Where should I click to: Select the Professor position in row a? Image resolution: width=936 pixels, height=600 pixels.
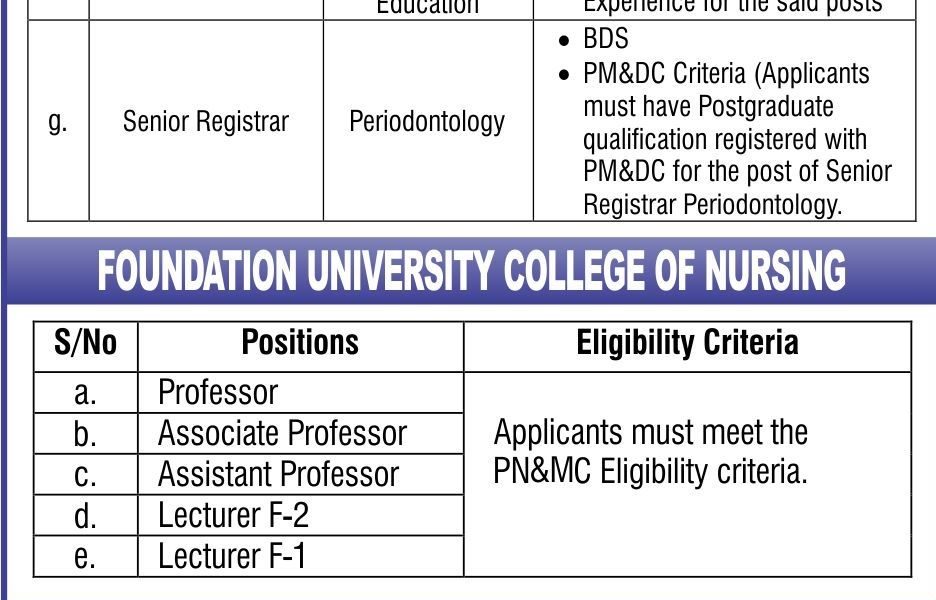[x=218, y=392]
